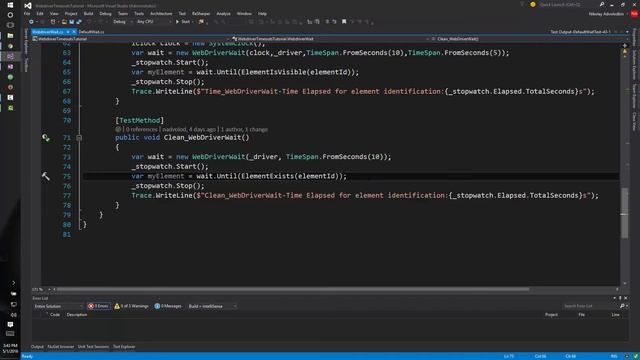The height and width of the screenshot is (360, 640).
Task: Switch to the Test Explorer tab
Action: [x=124, y=347]
